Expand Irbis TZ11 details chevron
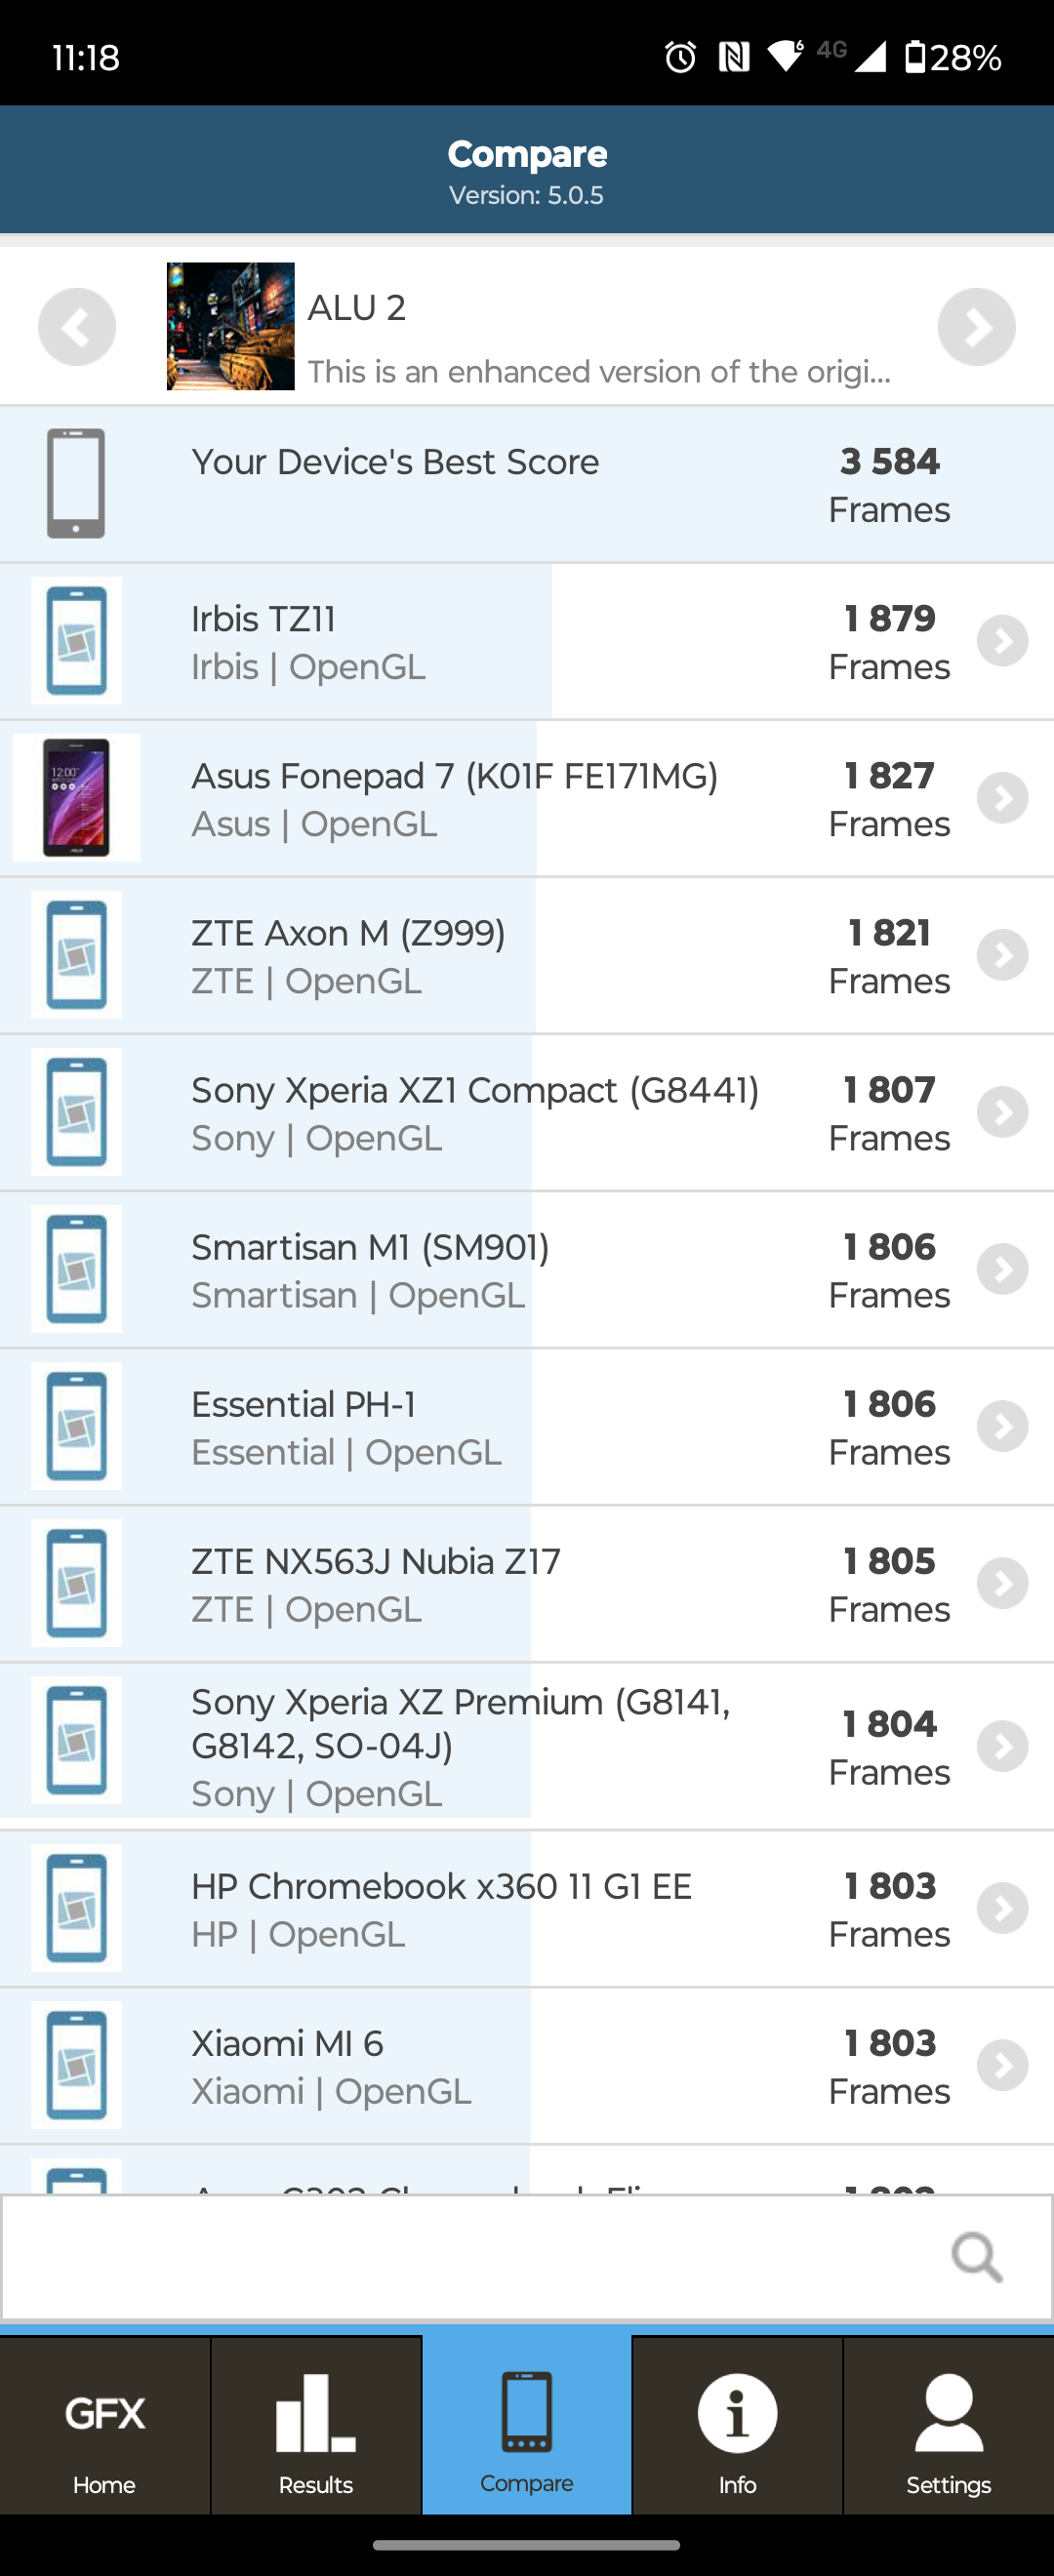Viewport: 1054px width, 2576px height. 1002,641
